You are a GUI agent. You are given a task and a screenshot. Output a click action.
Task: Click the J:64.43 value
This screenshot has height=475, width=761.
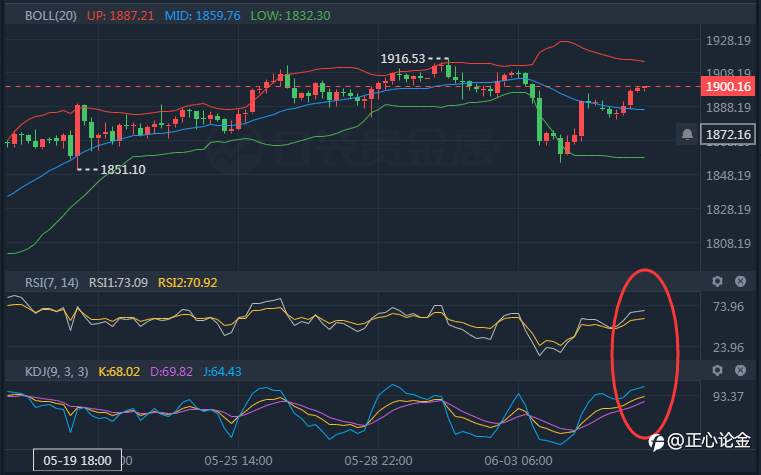222,372
